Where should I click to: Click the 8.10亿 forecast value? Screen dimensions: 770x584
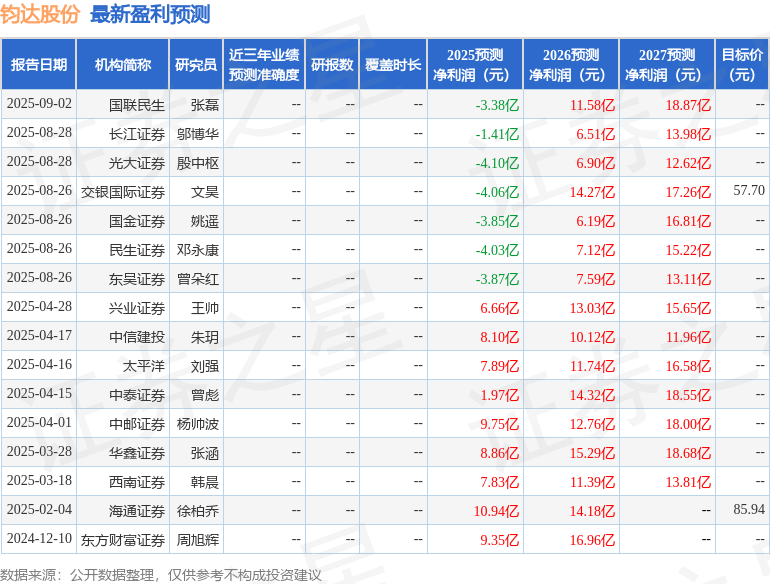(499, 336)
